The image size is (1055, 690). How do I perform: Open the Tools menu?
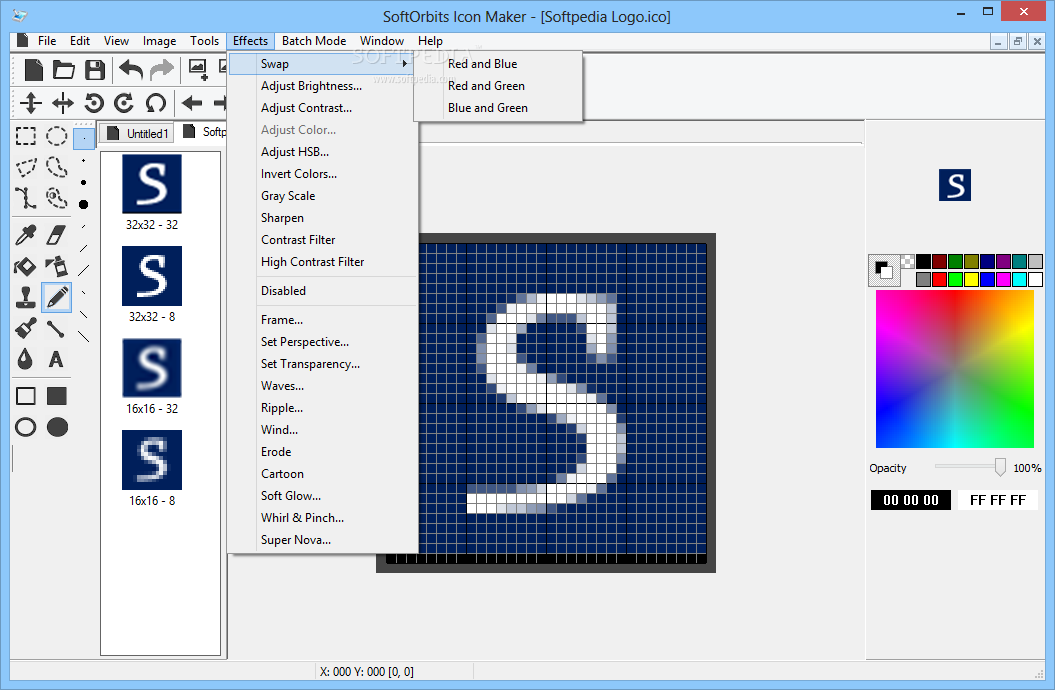click(x=205, y=41)
